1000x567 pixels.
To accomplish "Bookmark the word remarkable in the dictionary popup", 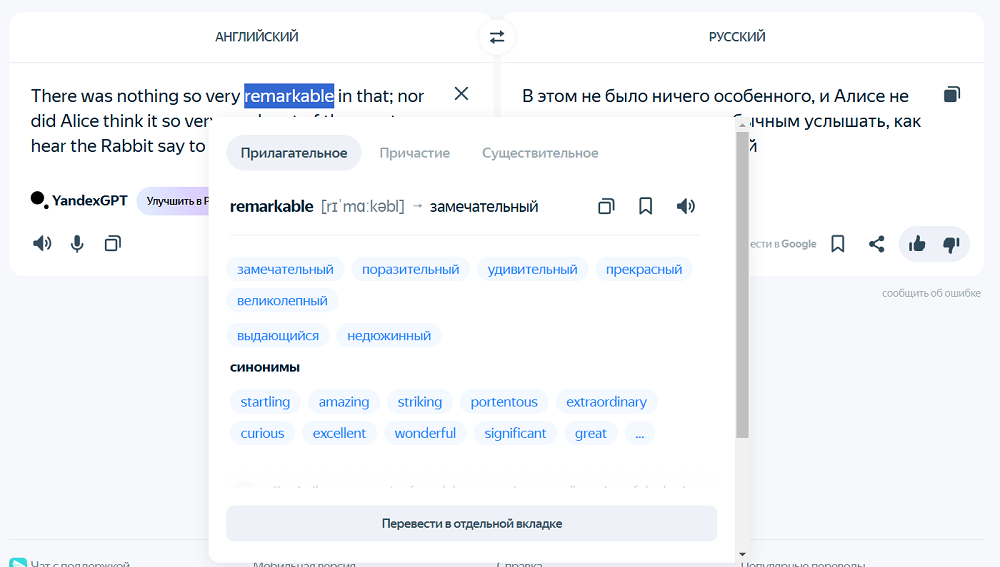I will tap(646, 206).
